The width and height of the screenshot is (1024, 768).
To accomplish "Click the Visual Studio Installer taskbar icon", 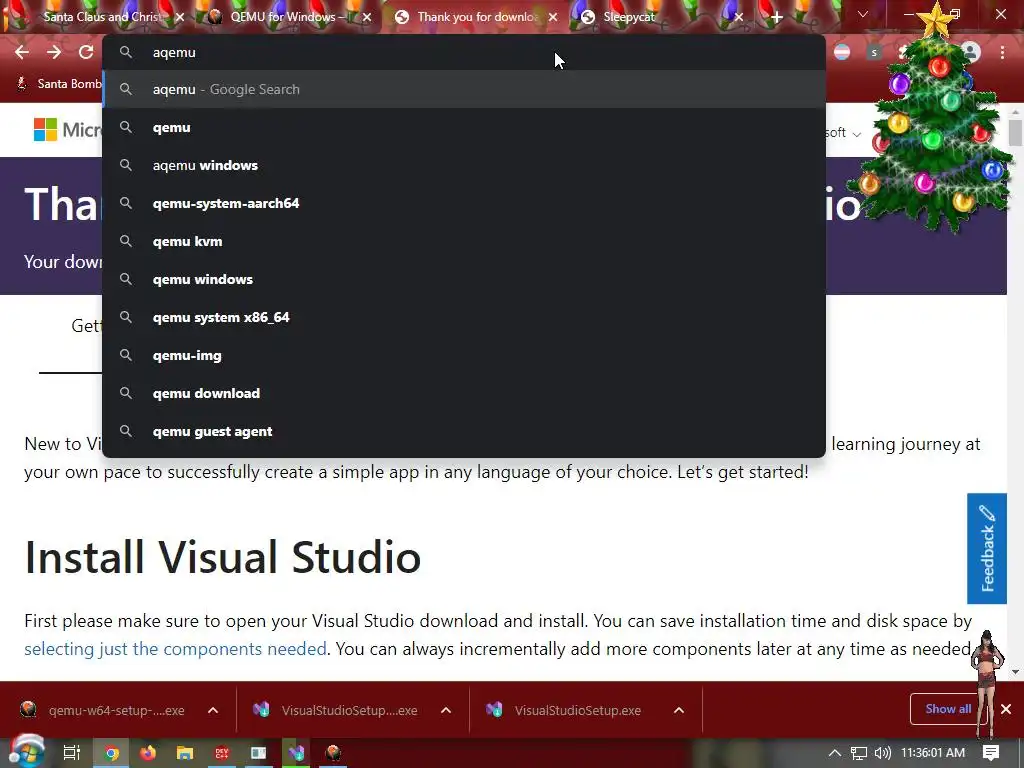I will point(296,753).
